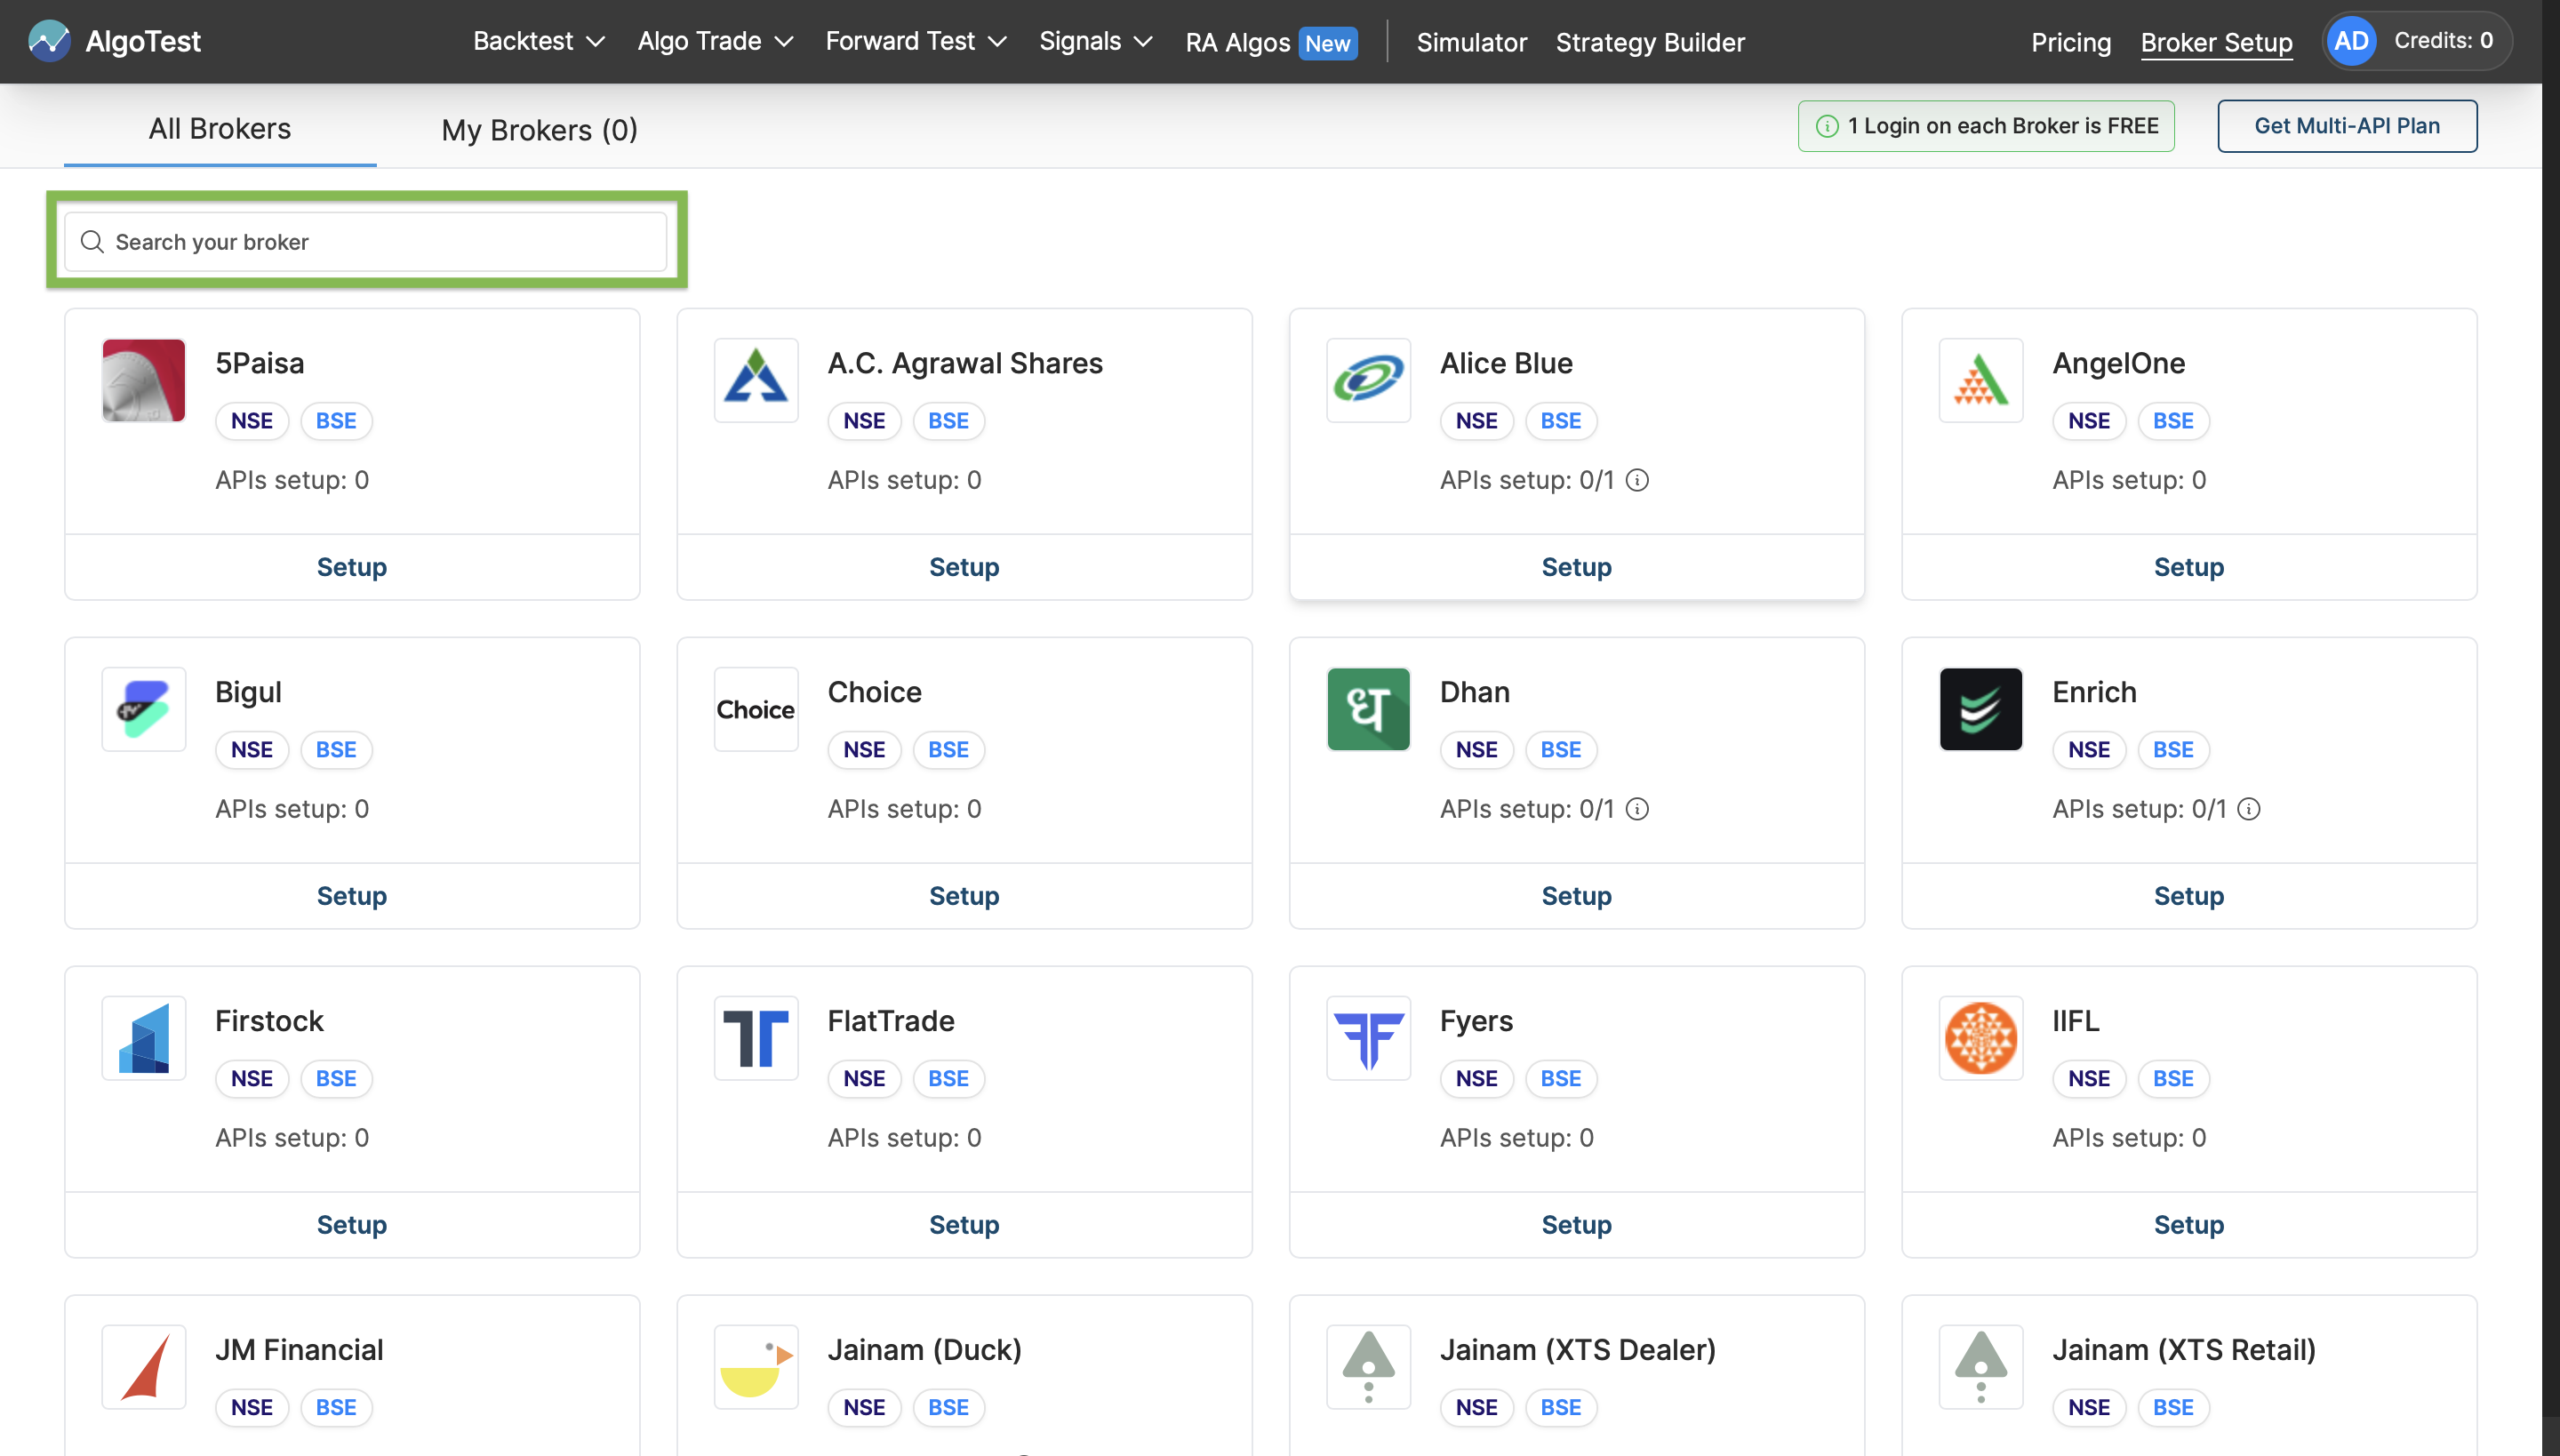Click the Dhan broker logo

click(x=1368, y=709)
